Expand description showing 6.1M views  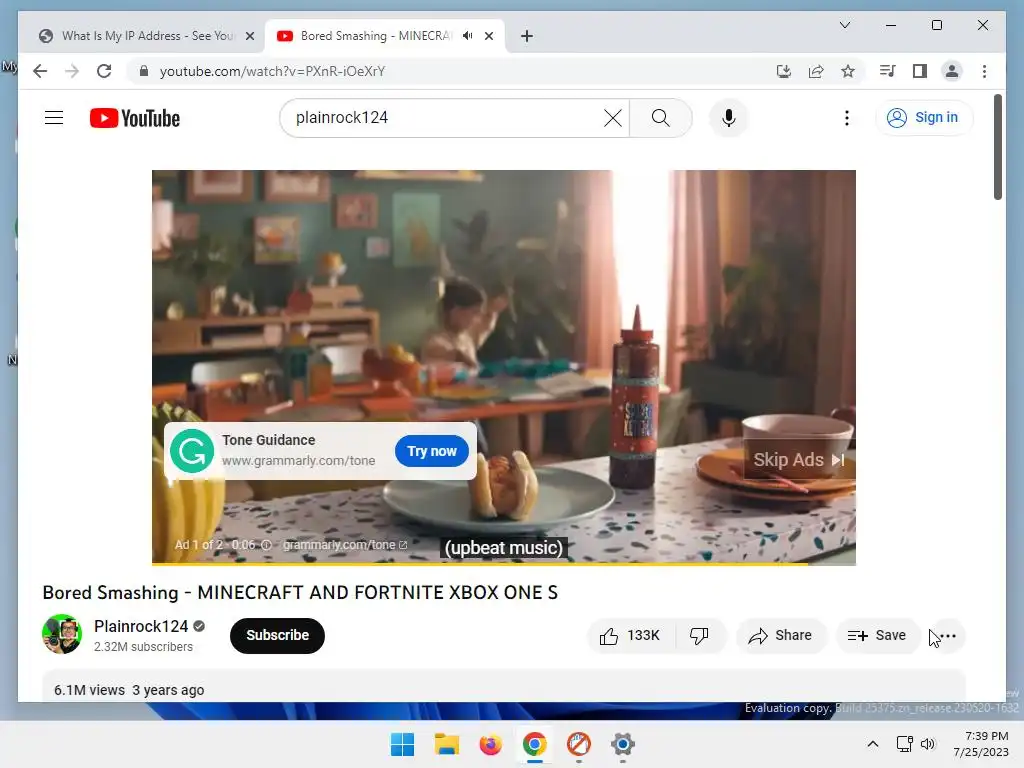(504, 686)
